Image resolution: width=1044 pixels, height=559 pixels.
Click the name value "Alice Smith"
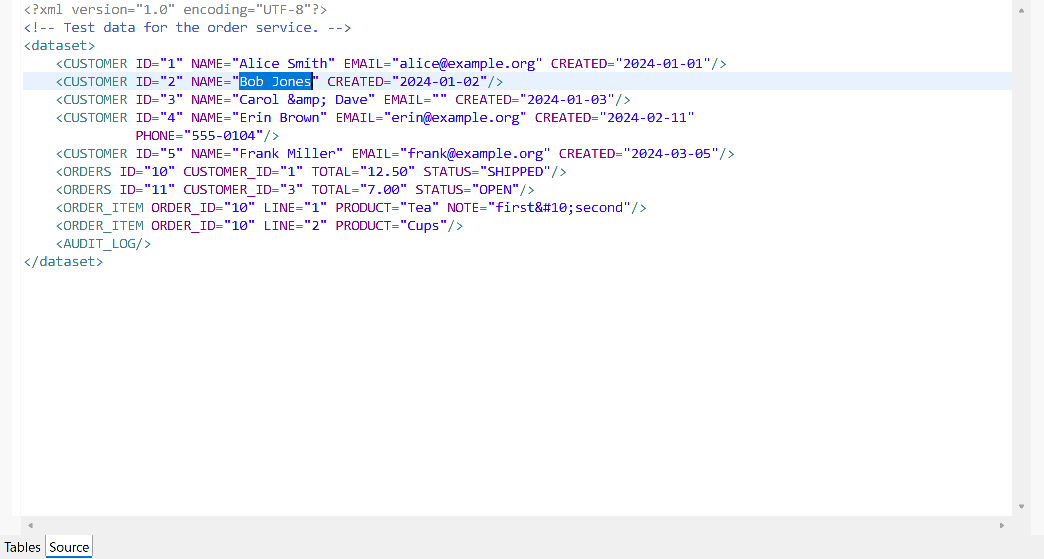click(x=284, y=63)
